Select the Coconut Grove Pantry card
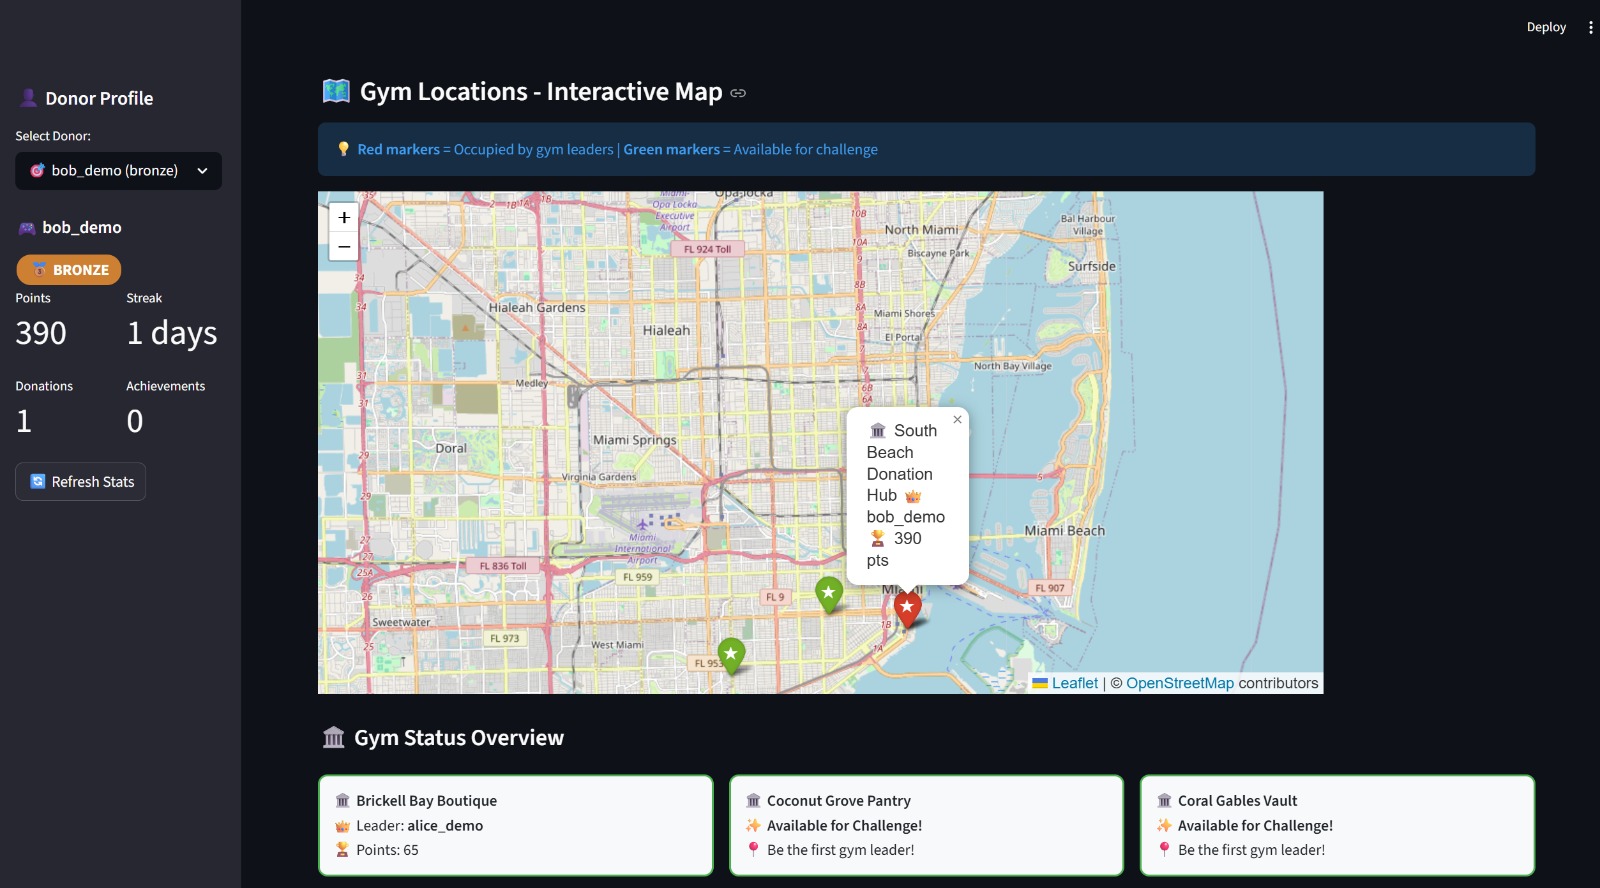1600x888 pixels. point(927,825)
